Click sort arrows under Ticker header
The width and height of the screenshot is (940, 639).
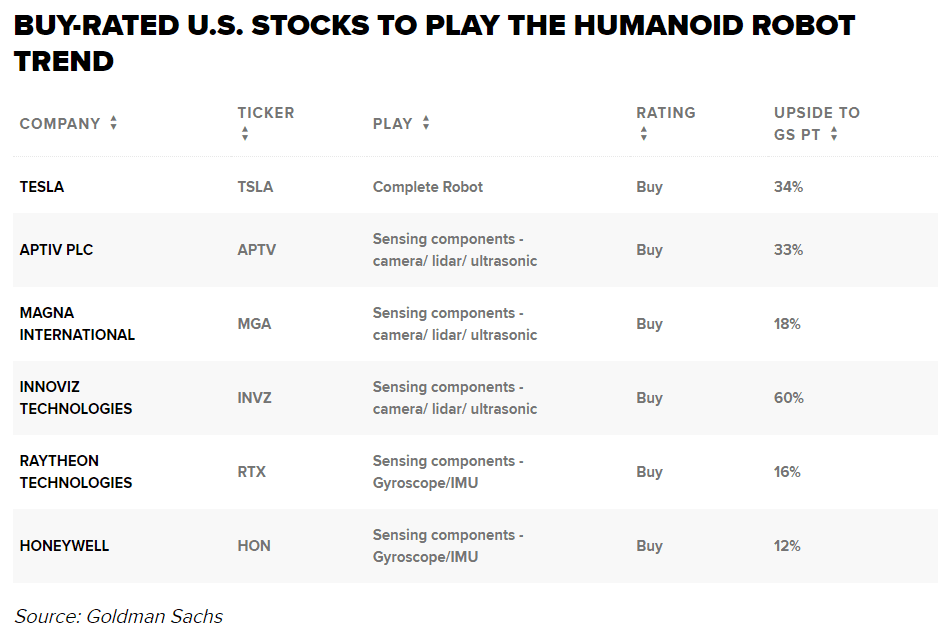point(244,134)
